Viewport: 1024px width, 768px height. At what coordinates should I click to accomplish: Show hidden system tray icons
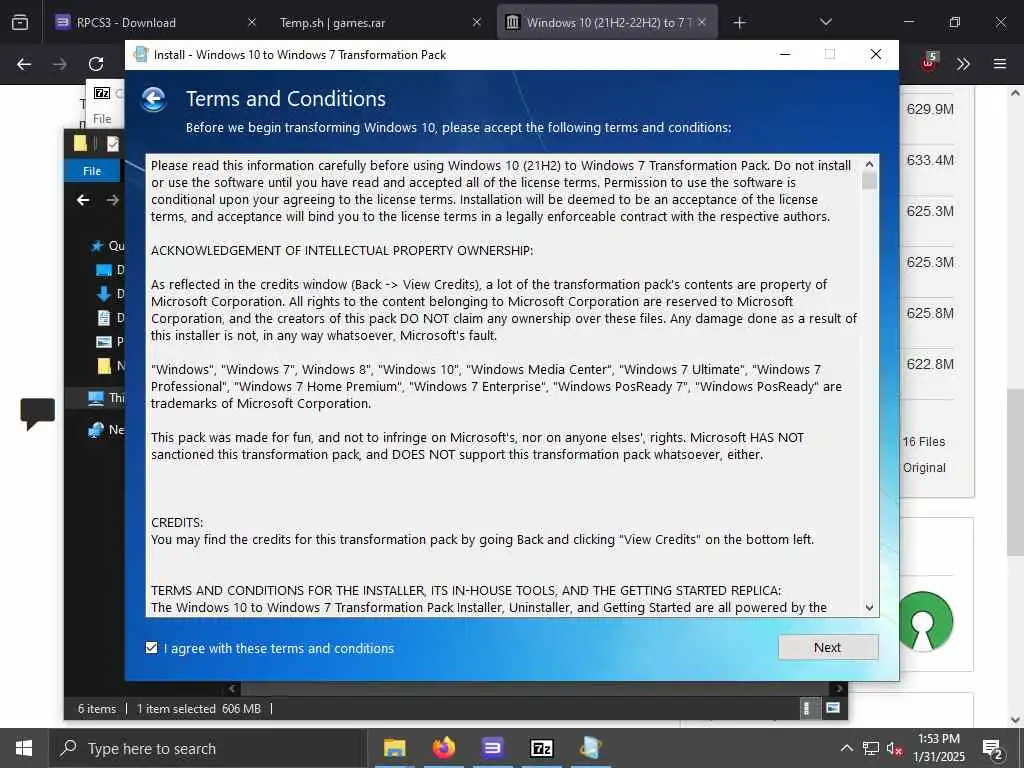[846, 748]
